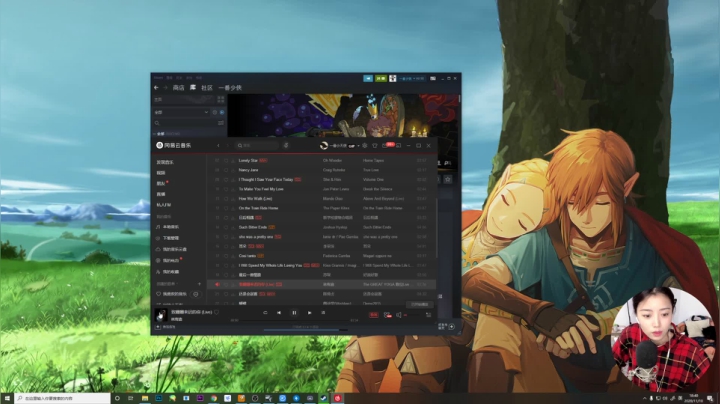Open 下载管理 in NetEase sidebar
Image resolution: width=720 pixels, height=404 pixels.
pyautogui.click(x=168, y=238)
